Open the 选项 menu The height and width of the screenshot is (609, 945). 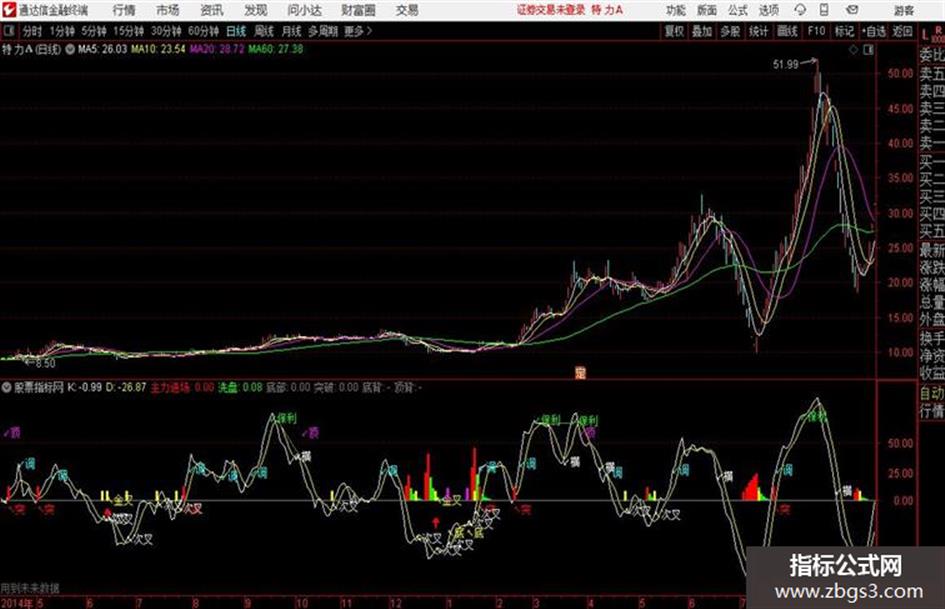click(768, 10)
